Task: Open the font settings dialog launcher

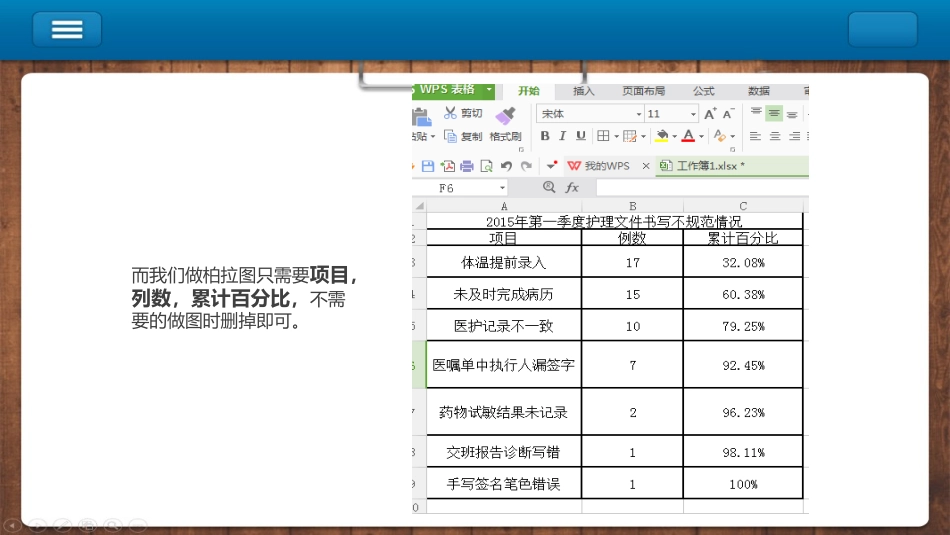Action: tap(732, 149)
